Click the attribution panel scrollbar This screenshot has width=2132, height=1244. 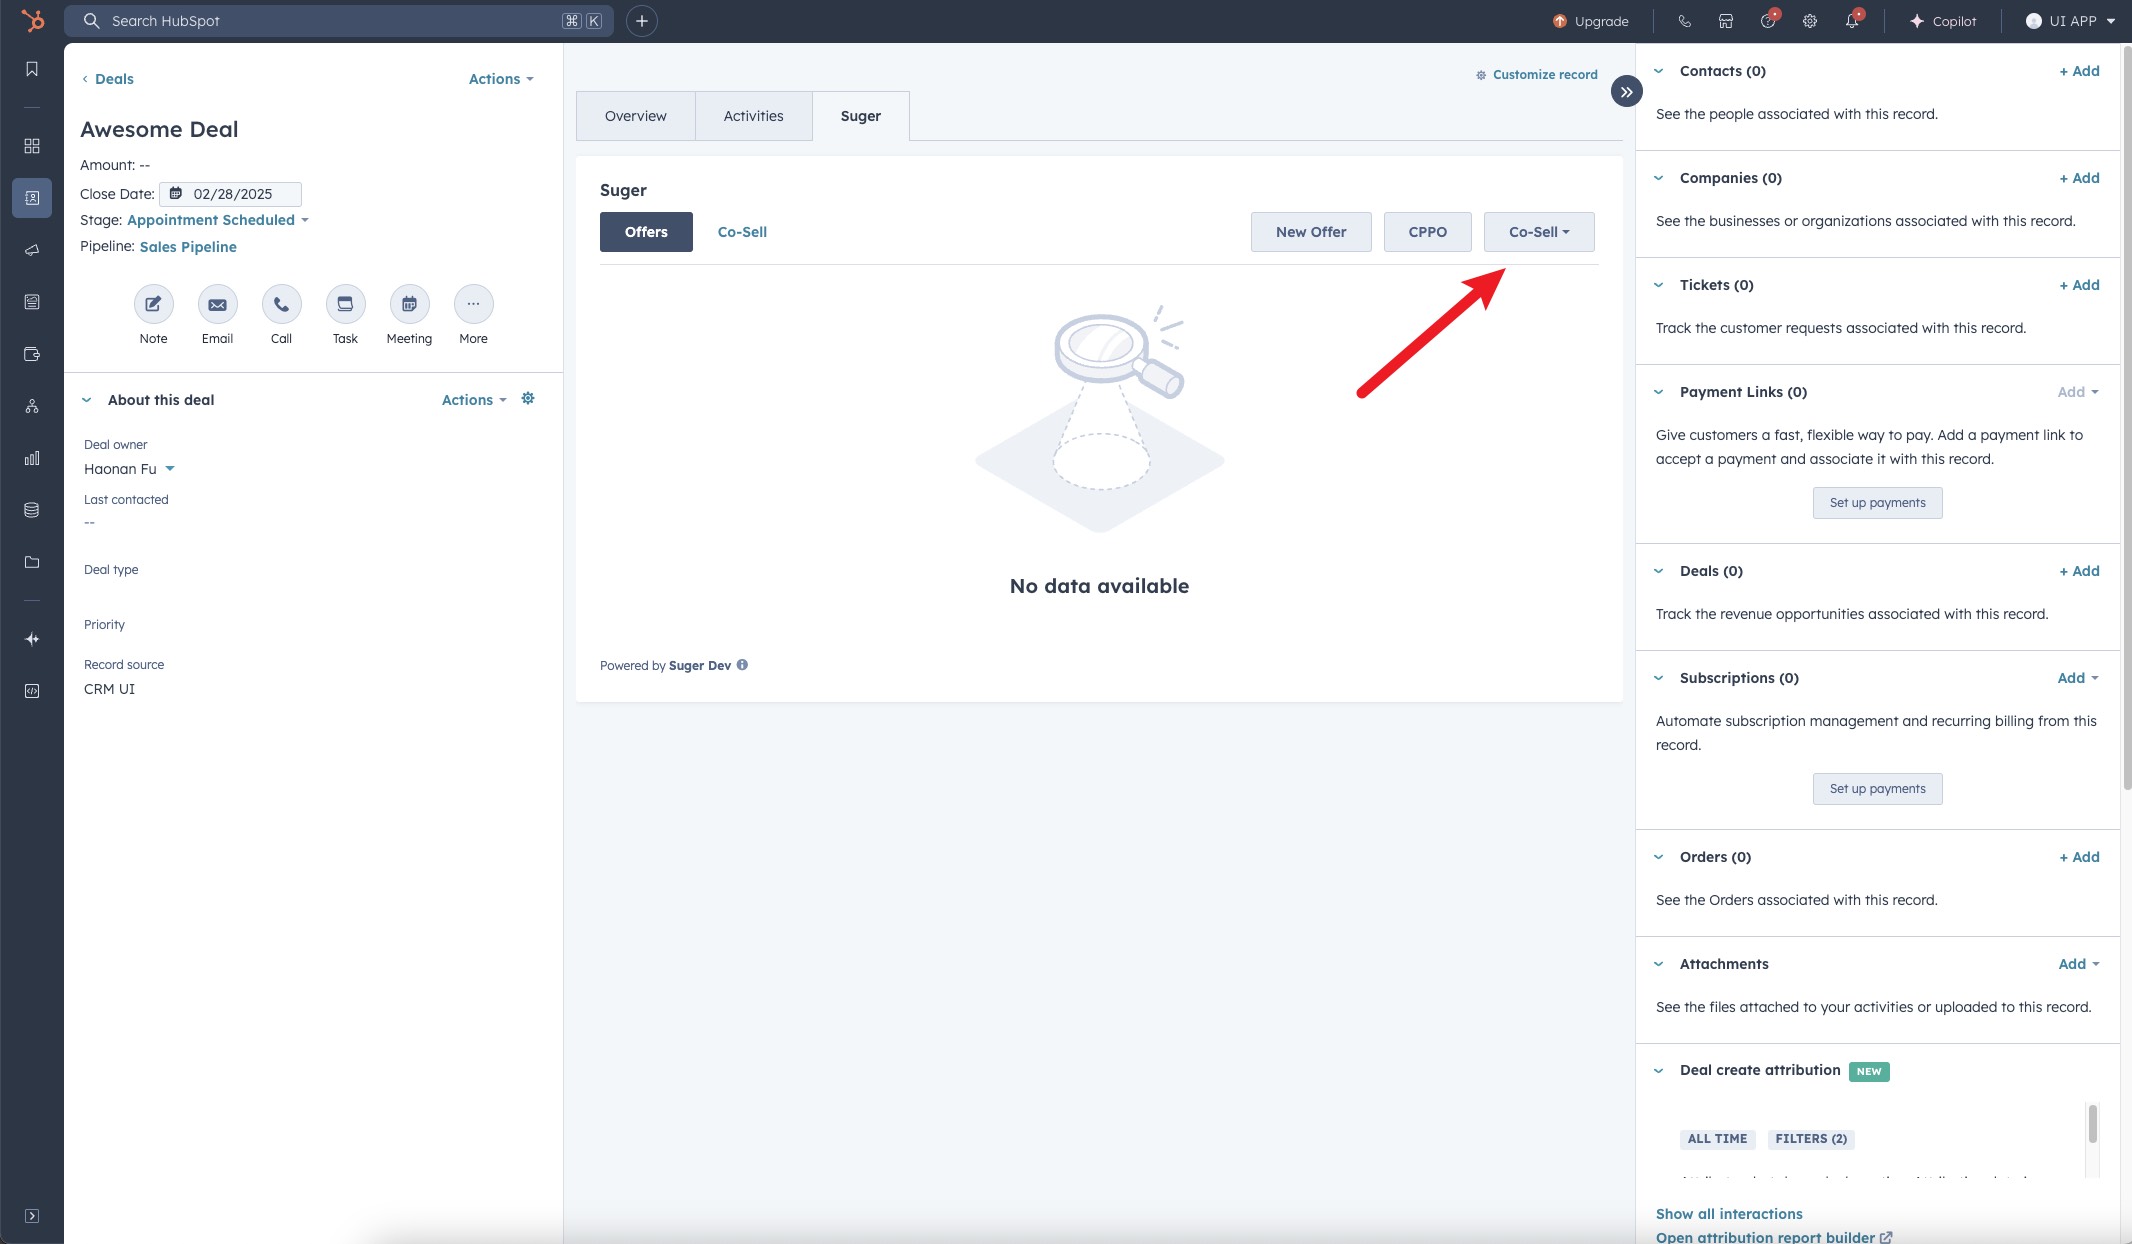2092,1125
